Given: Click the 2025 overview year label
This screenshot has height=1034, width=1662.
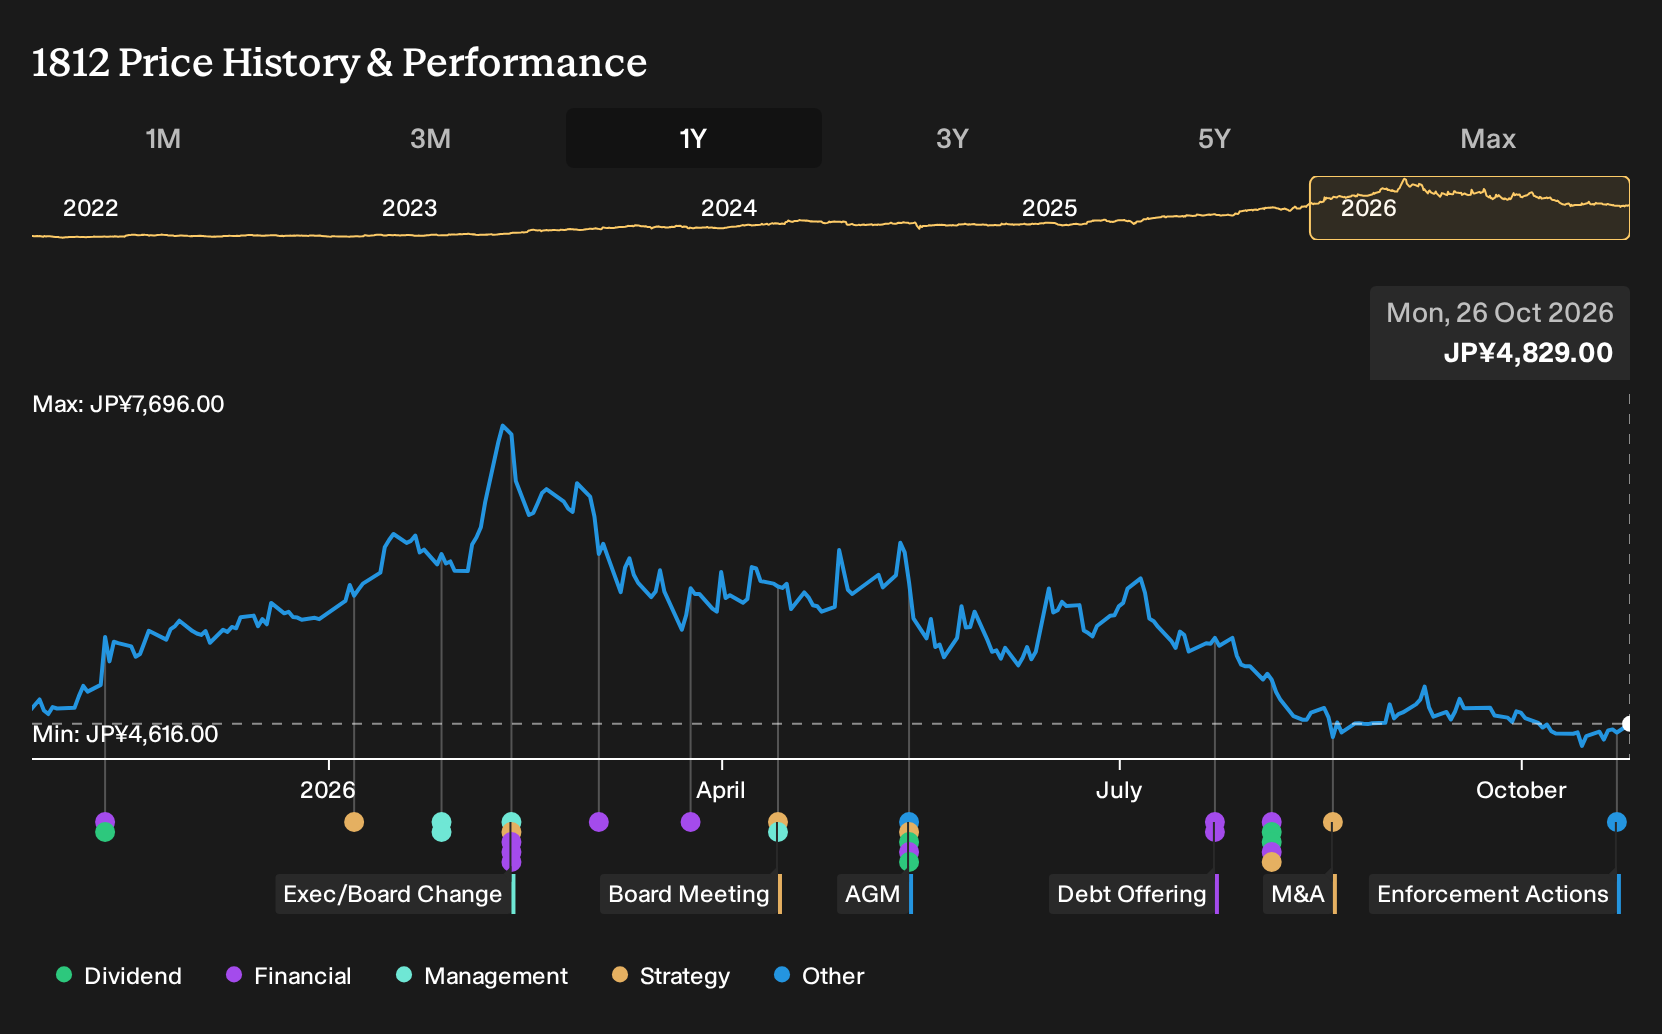Looking at the screenshot, I should (x=1050, y=208).
